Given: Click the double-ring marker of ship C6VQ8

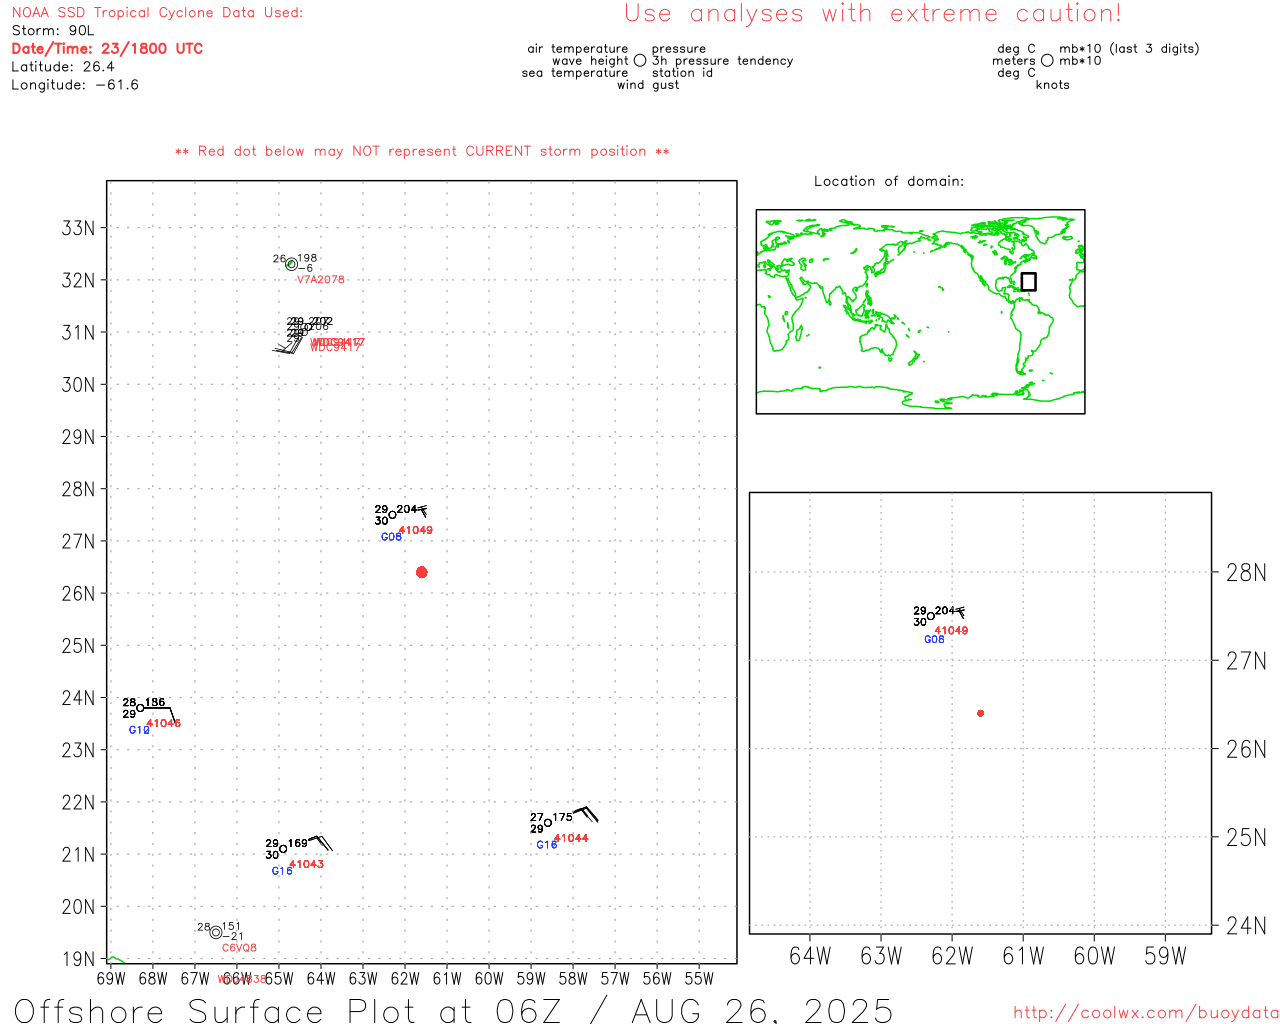Looking at the screenshot, I should (x=216, y=932).
